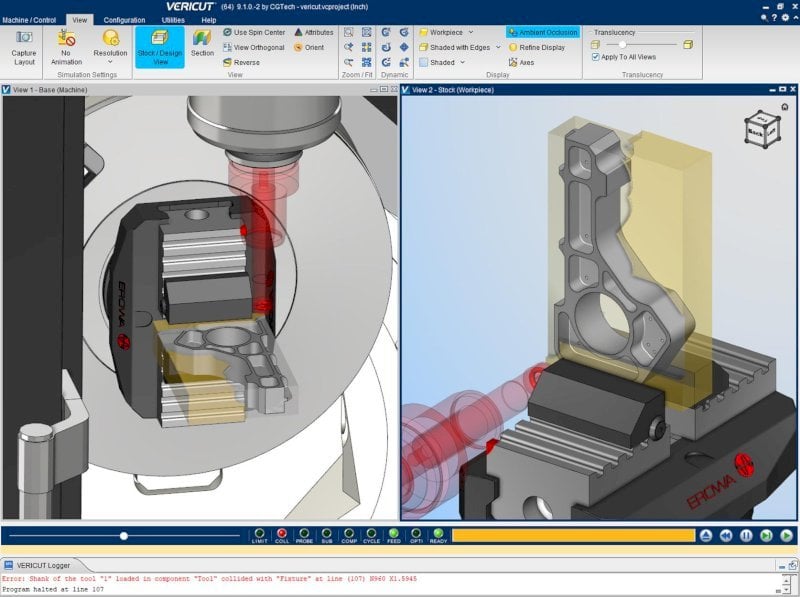This screenshot has height=597, width=800.
Task: Click the bottom-left Dynamic rotate icon
Action: point(386,62)
